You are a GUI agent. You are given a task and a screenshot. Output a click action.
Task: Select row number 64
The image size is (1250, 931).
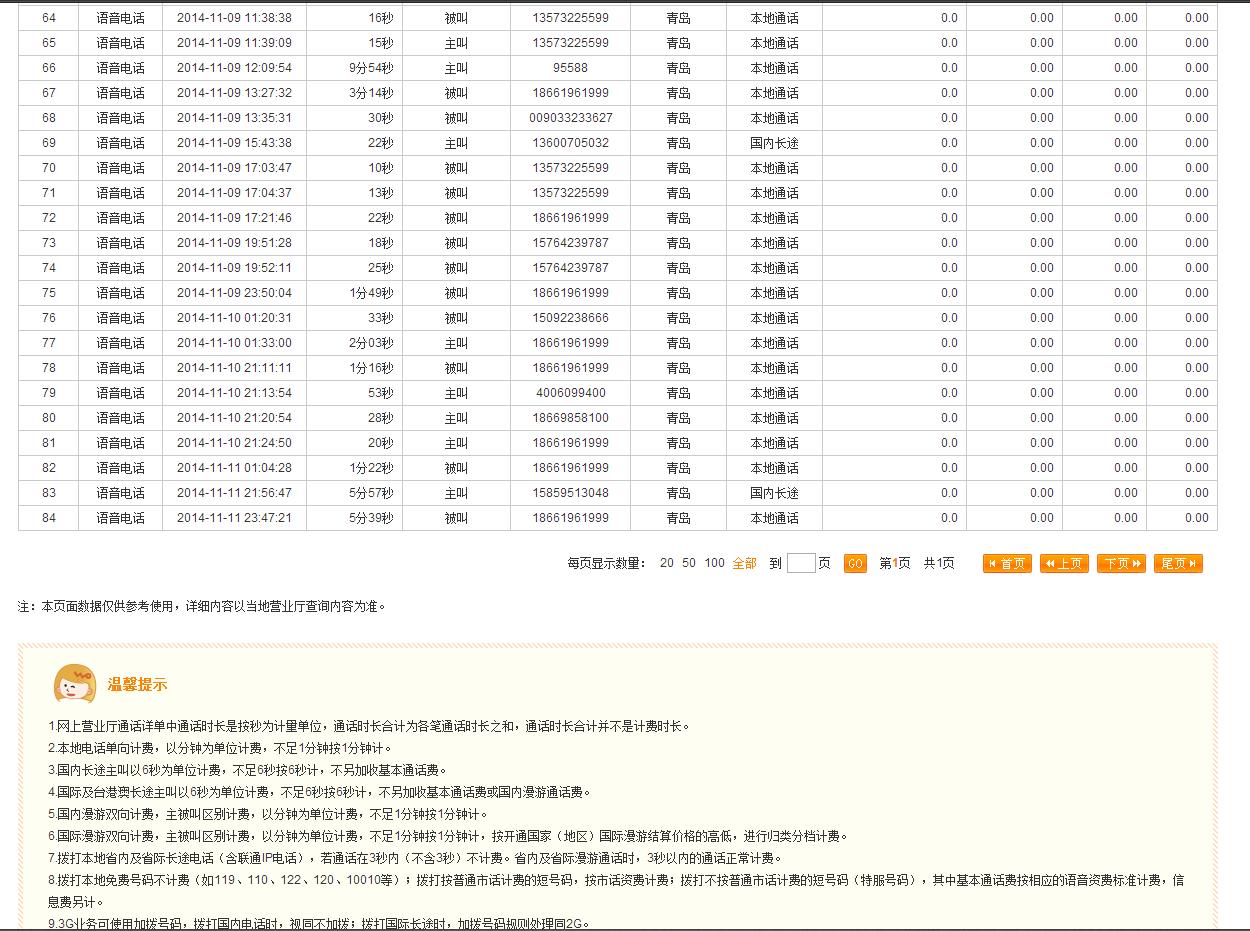pyautogui.click(x=49, y=18)
